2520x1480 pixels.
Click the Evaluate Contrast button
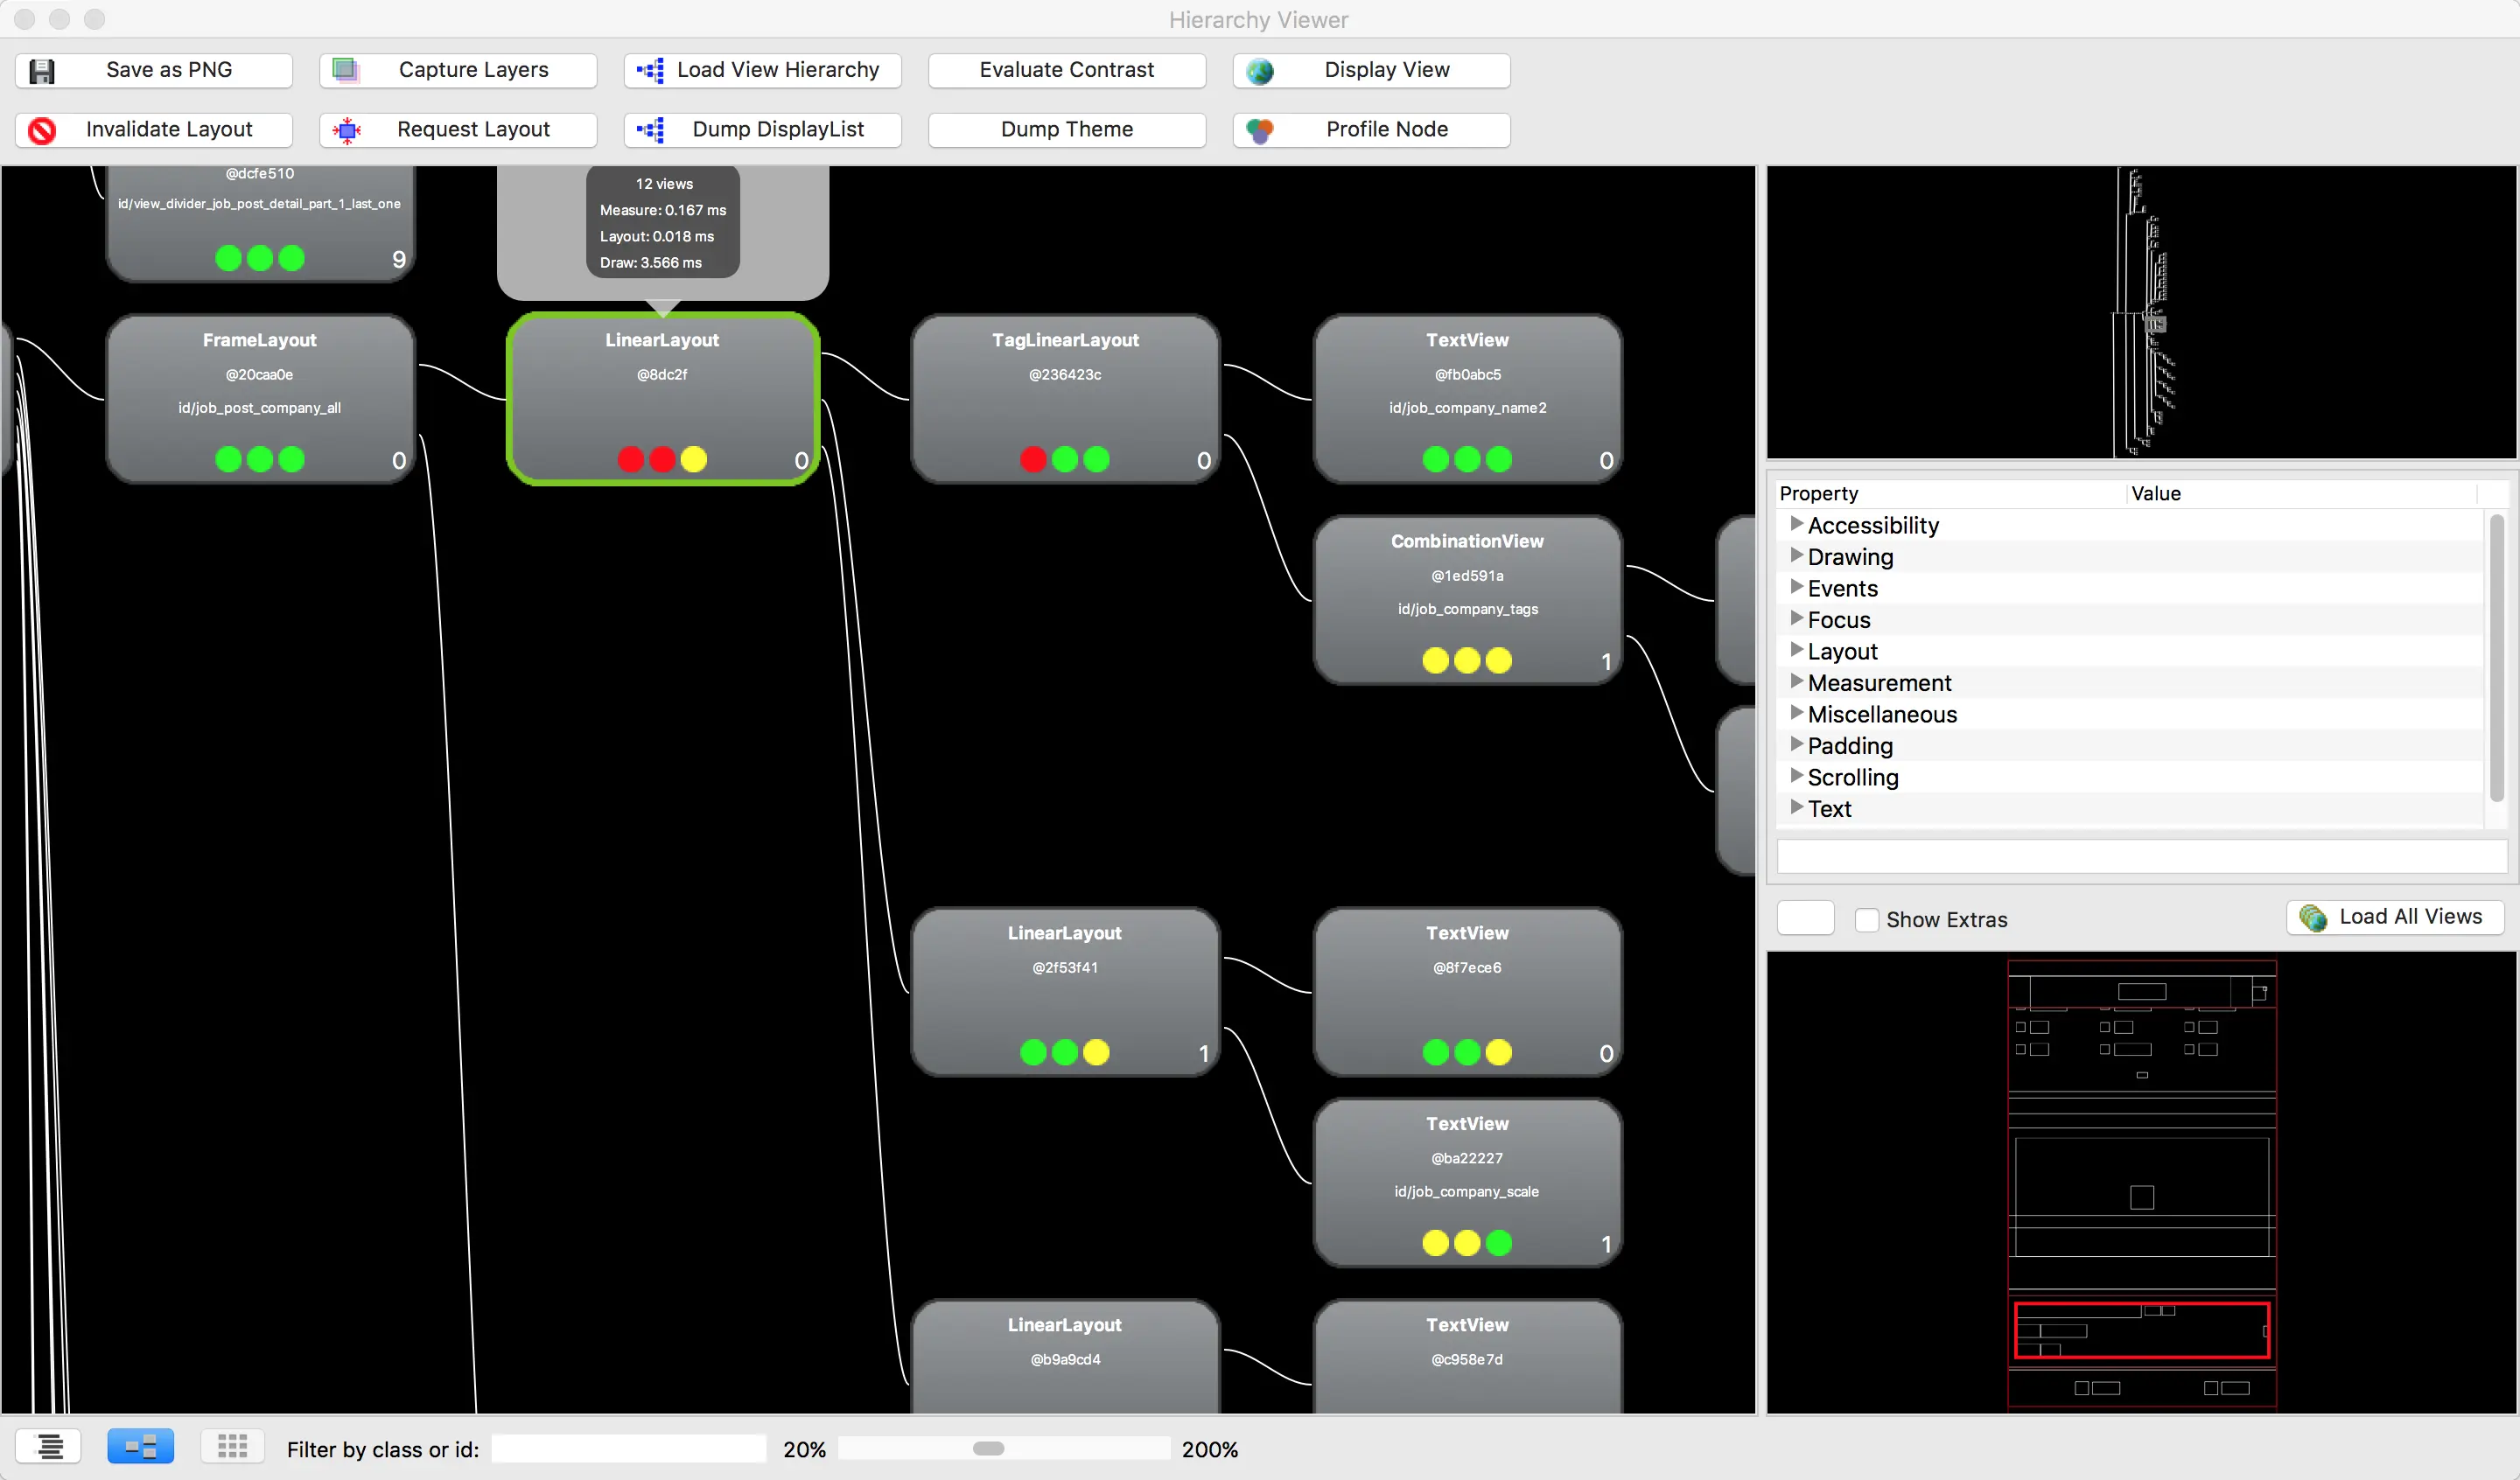(1067, 70)
